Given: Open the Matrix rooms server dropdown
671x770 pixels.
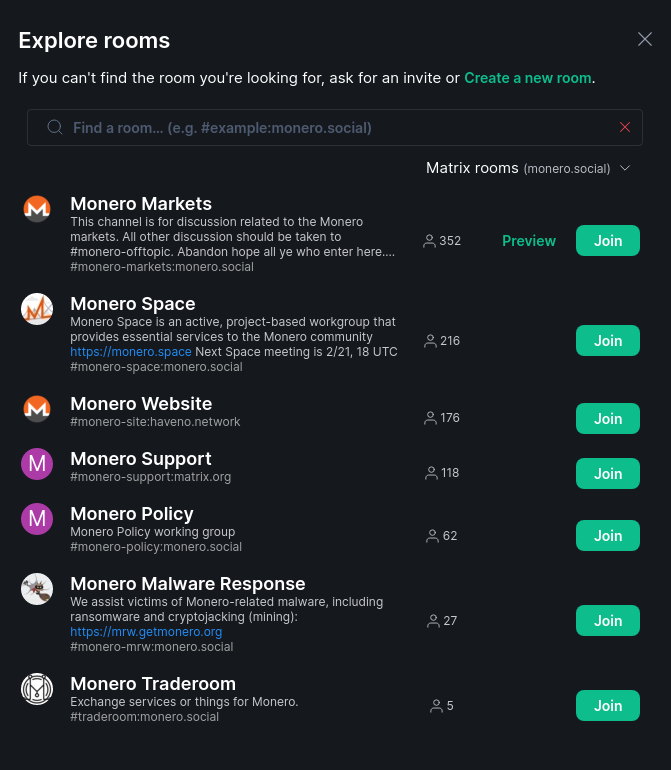Looking at the screenshot, I should coord(528,168).
